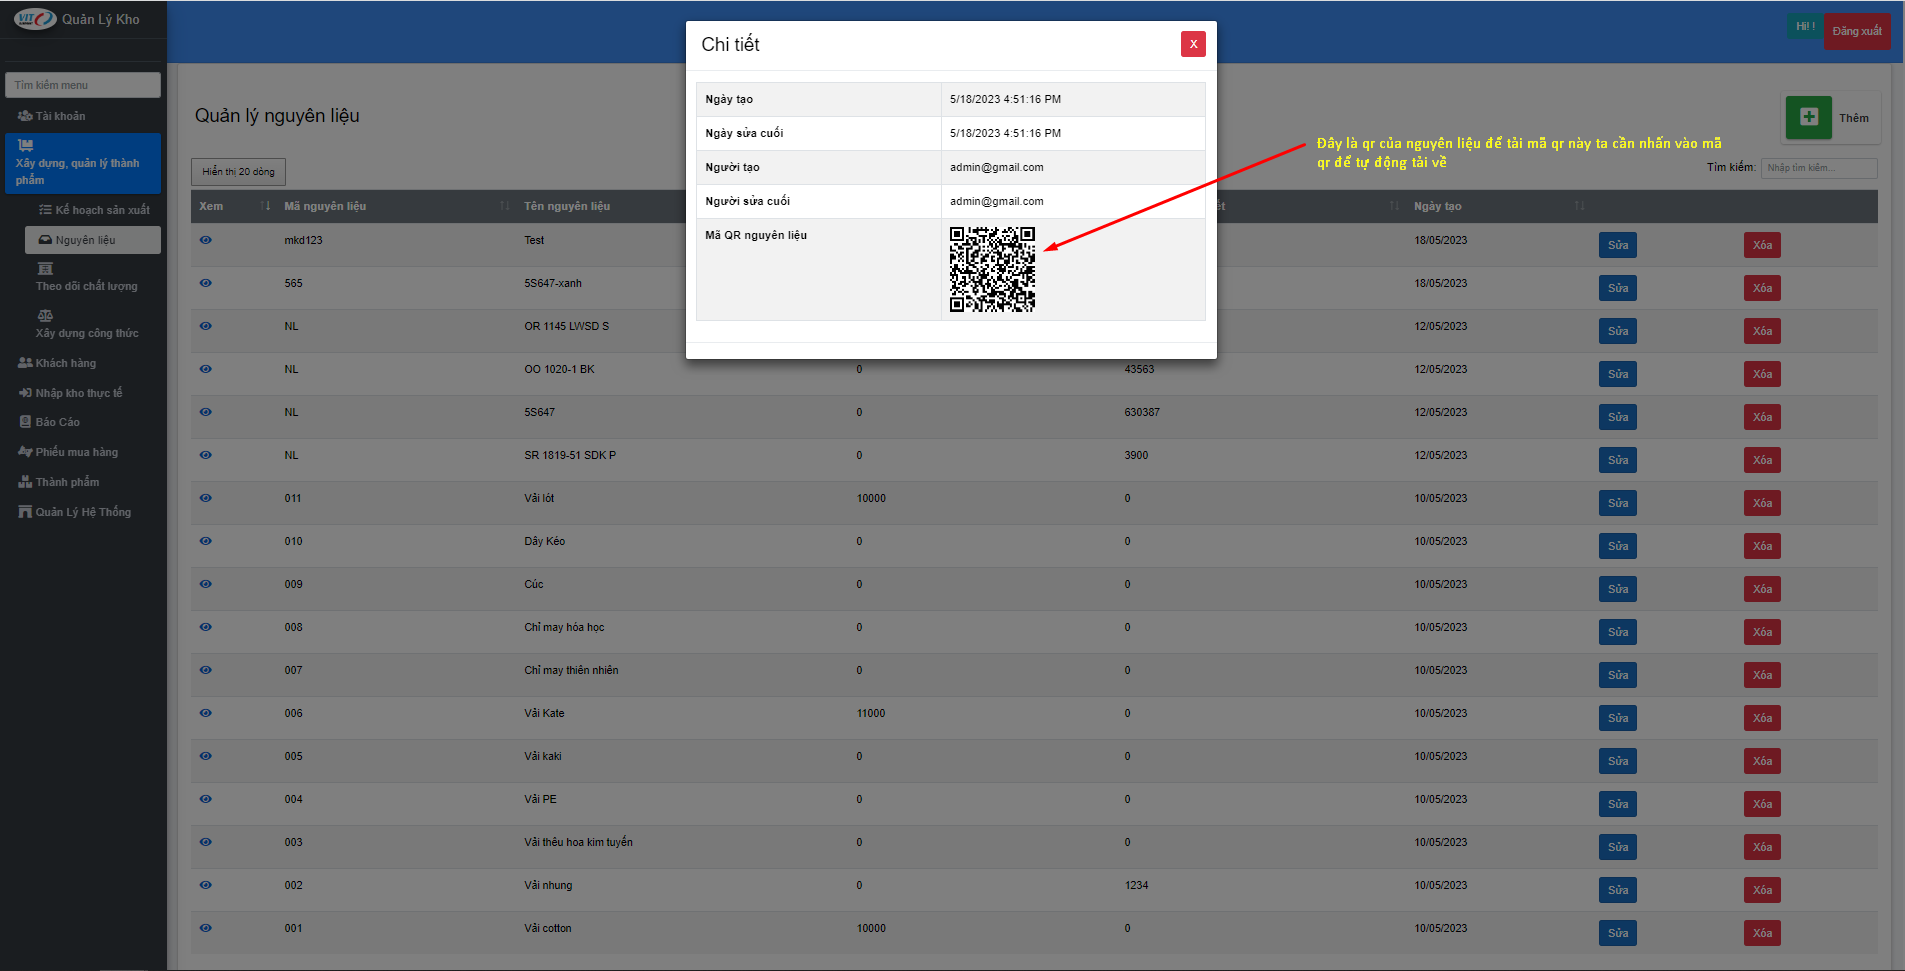Click the green plus Thêm icon
The image size is (1905, 971).
point(1809,117)
